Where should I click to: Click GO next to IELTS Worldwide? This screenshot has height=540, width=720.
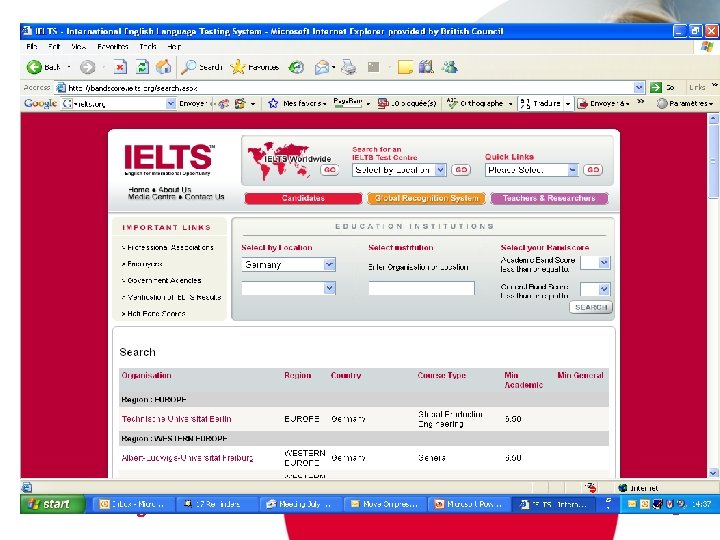click(x=330, y=170)
